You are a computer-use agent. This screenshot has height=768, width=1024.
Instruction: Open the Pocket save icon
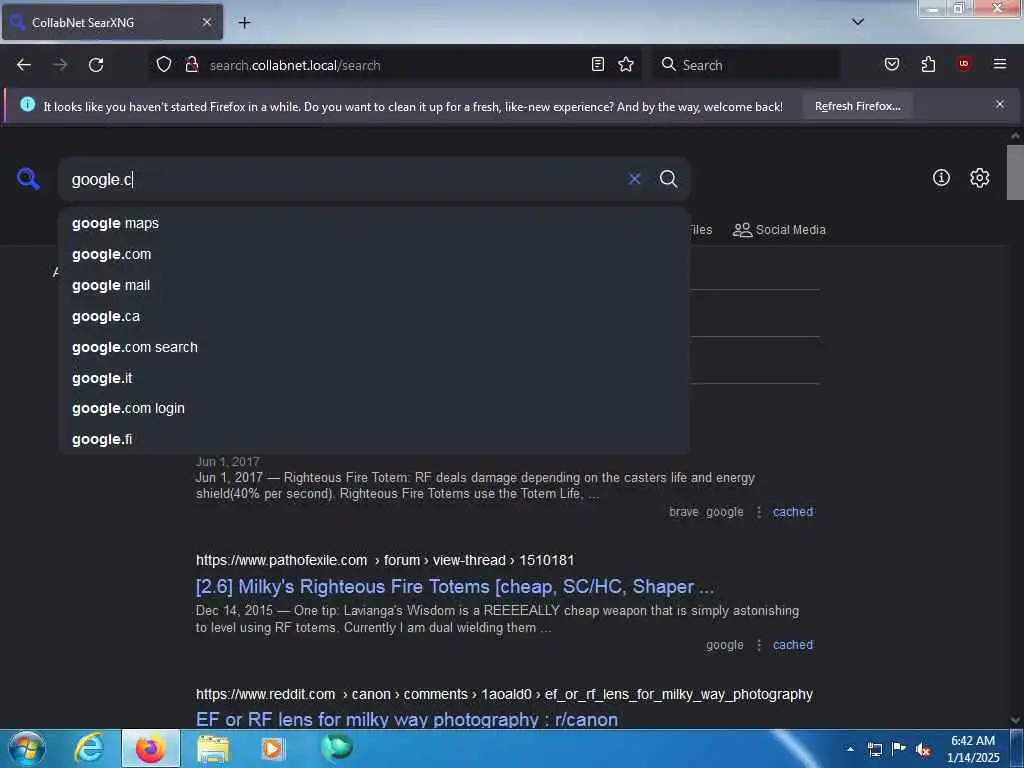(x=891, y=64)
